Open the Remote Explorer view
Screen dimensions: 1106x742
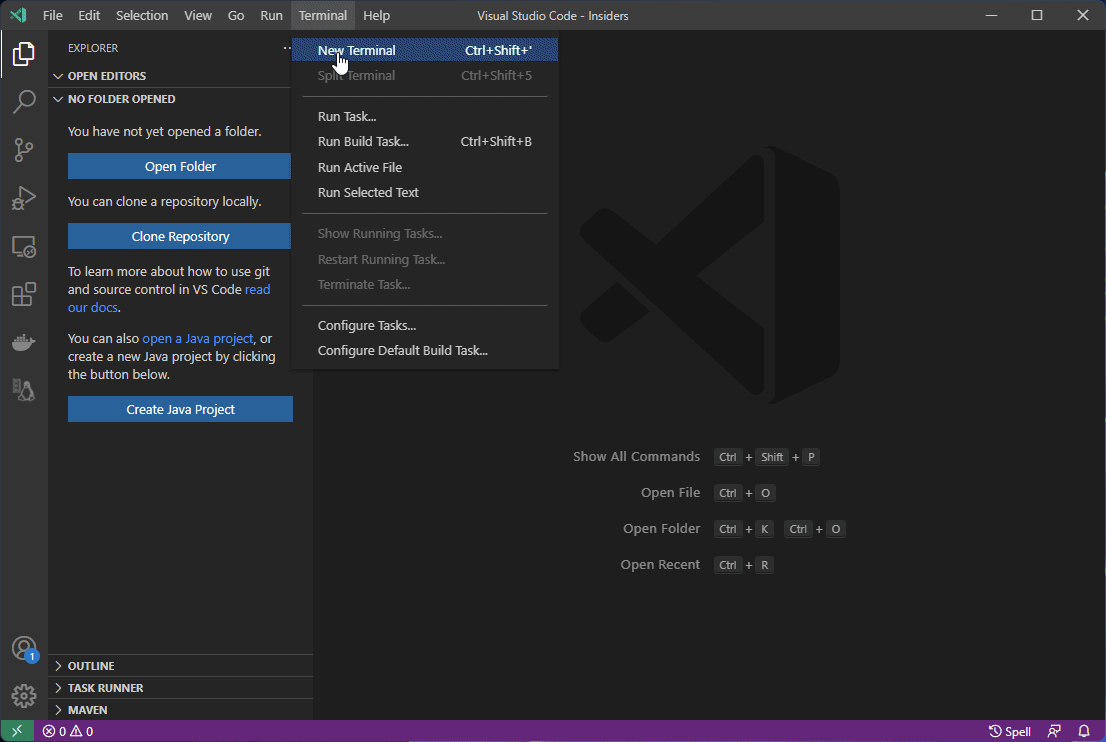tap(24, 246)
